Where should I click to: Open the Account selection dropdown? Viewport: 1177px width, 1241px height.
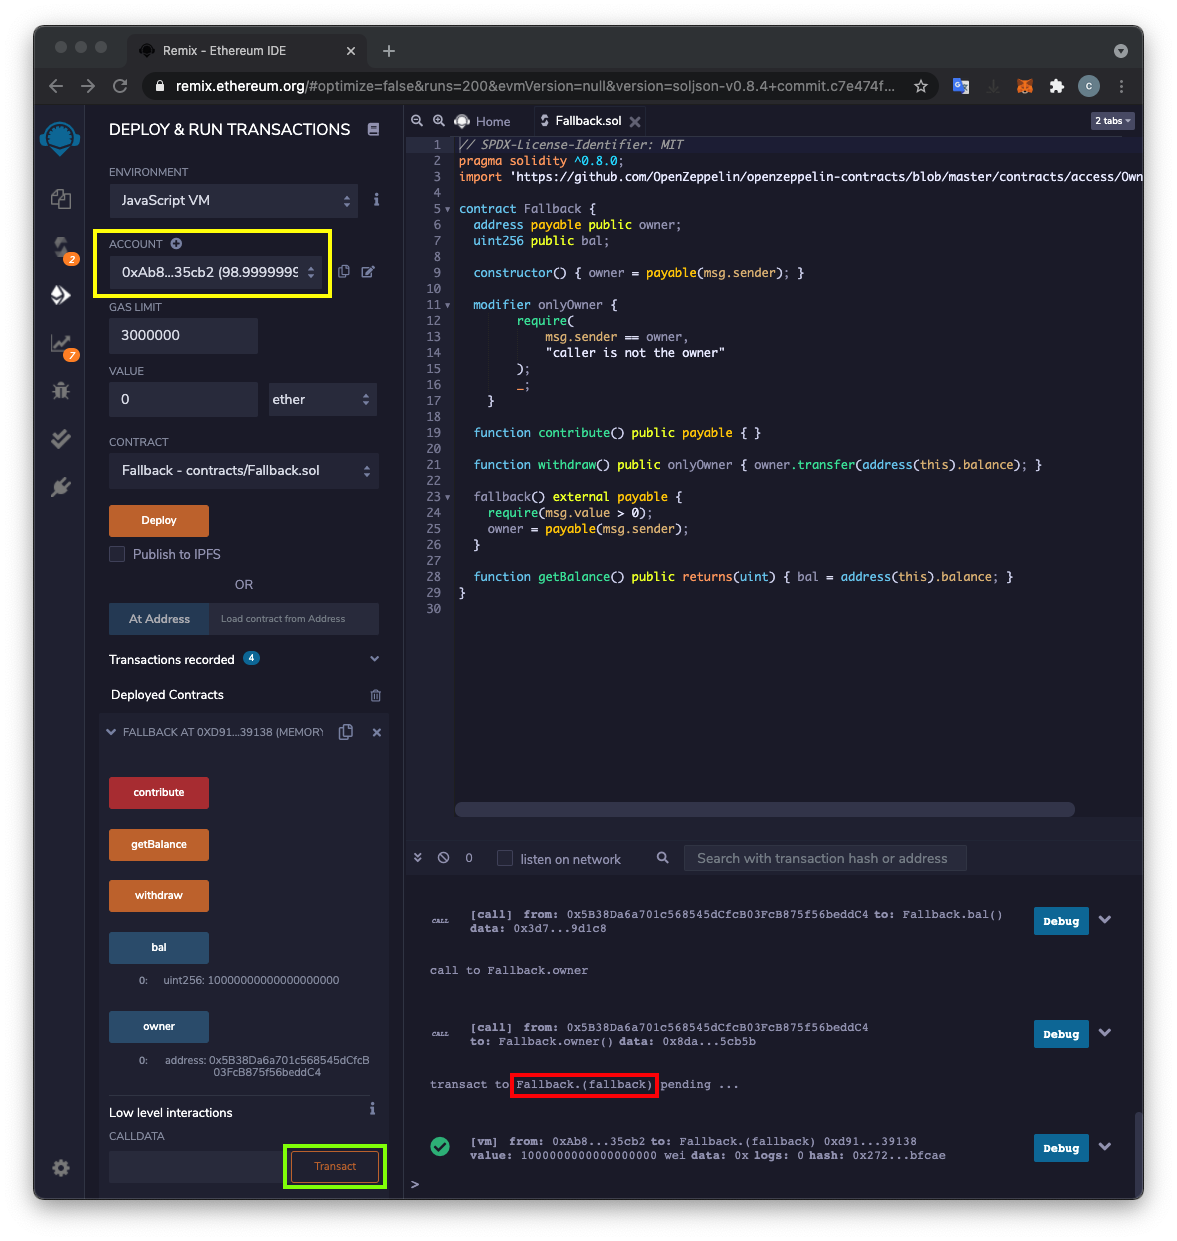click(216, 272)
